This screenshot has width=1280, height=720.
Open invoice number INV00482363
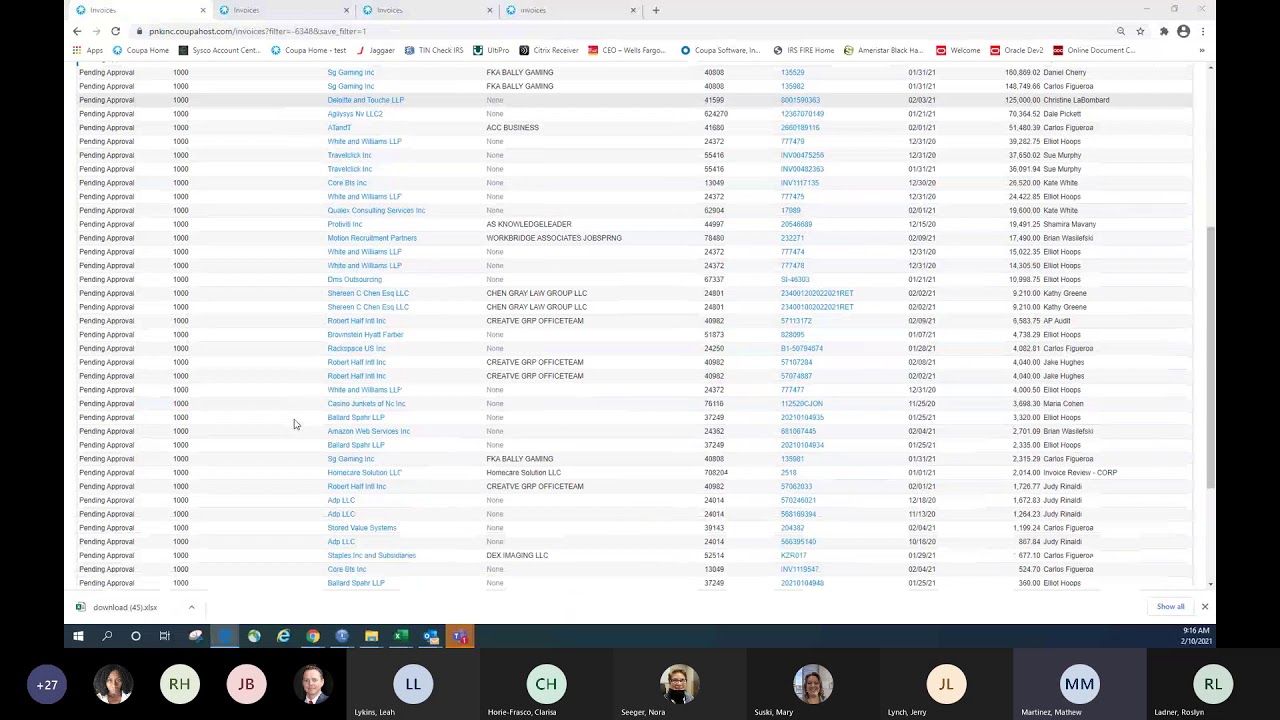pos(802,169)
